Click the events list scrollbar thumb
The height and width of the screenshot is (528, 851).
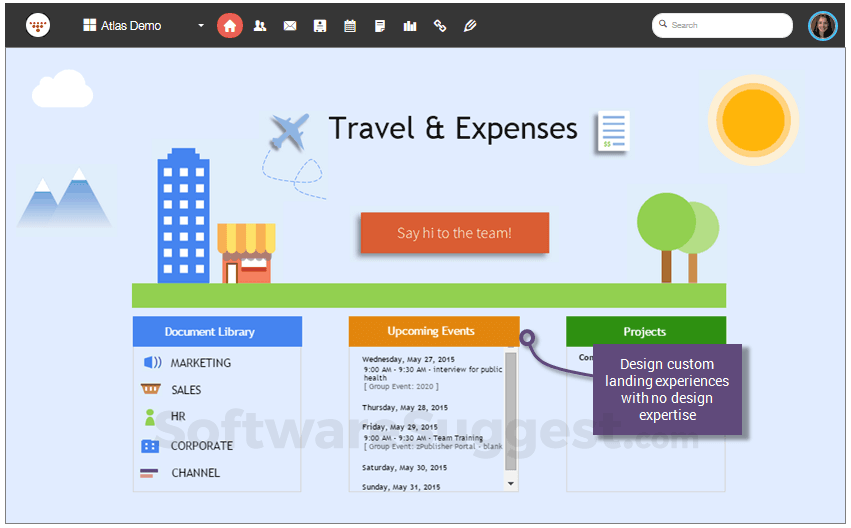(511, 411)
